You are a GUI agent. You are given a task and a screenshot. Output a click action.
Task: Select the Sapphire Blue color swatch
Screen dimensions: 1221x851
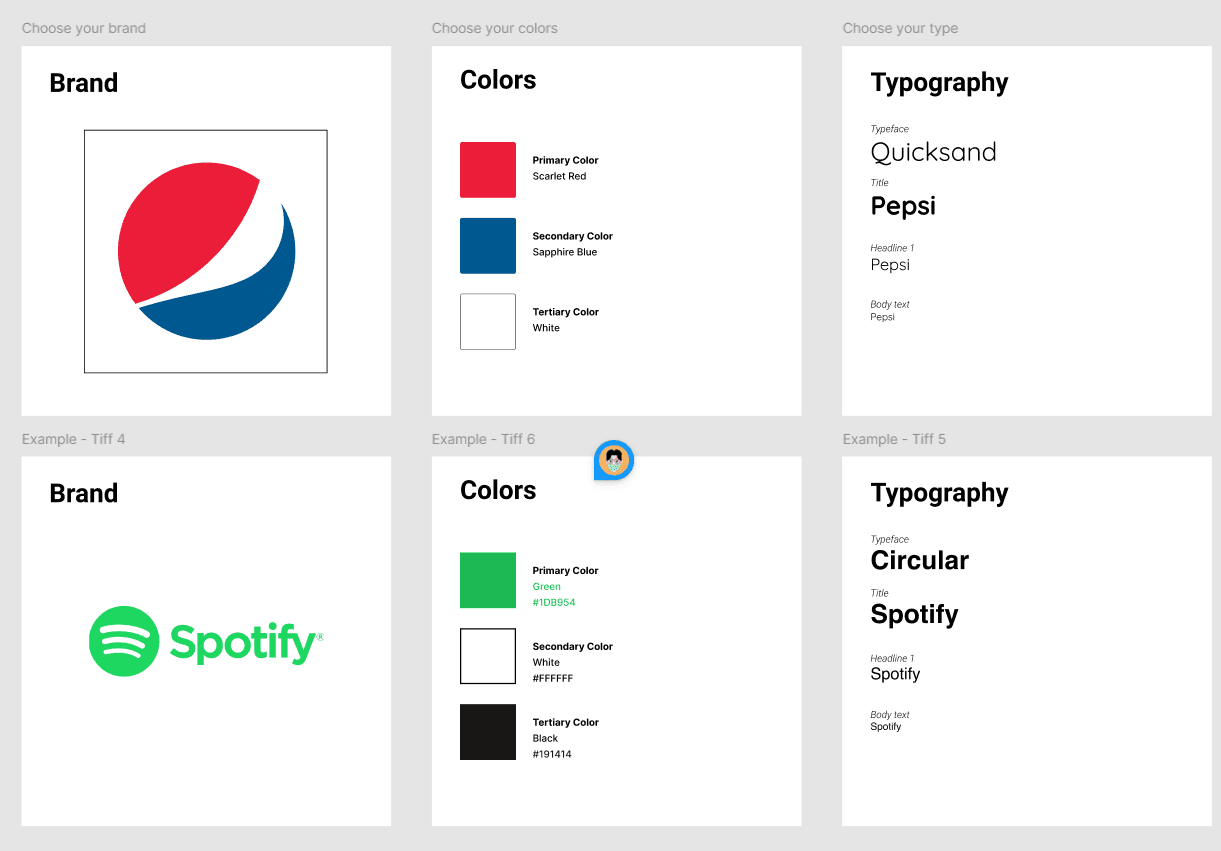pos(488,246)
